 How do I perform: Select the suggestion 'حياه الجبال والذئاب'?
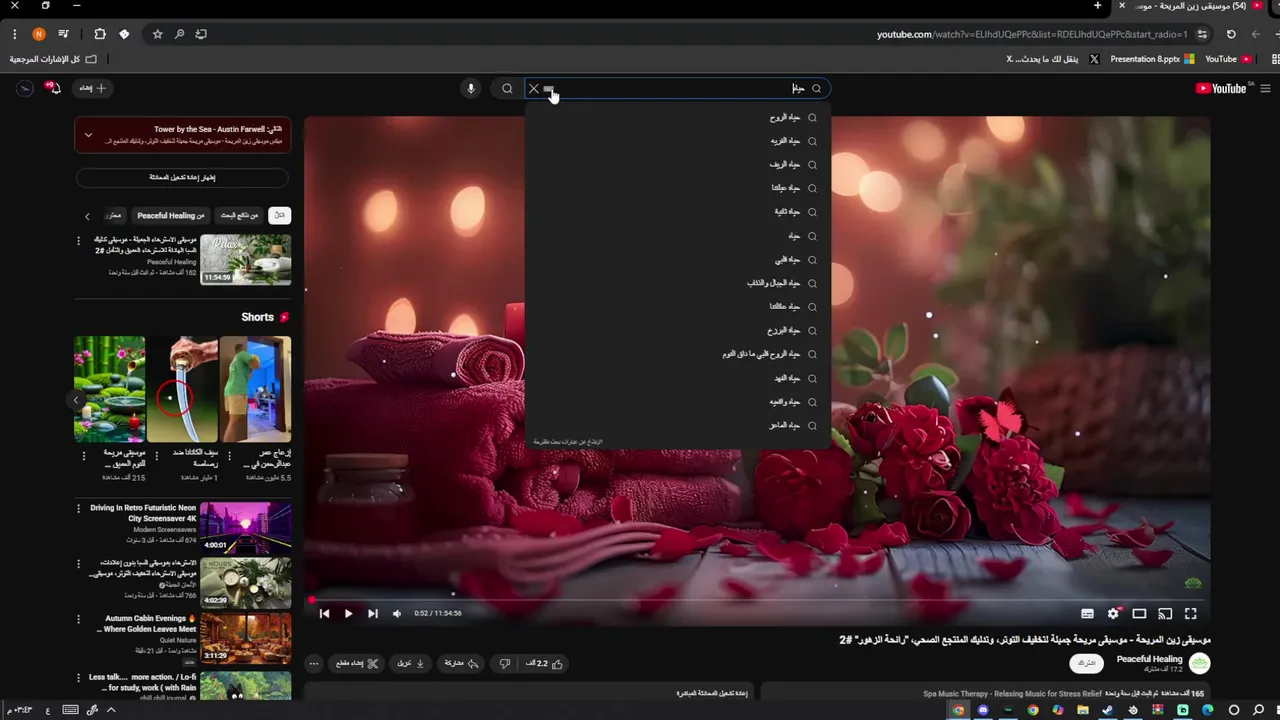click(x=678, y=283)
